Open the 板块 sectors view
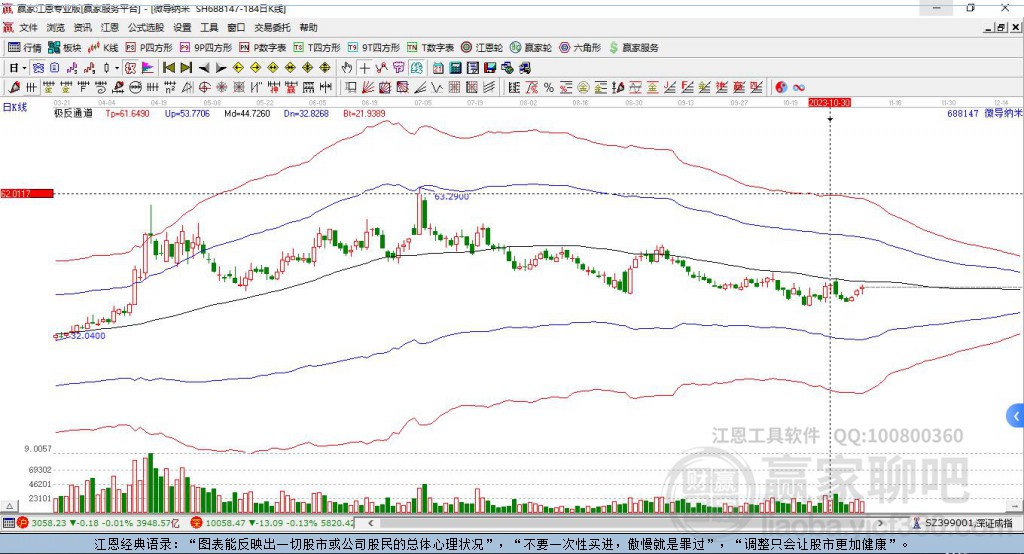Screen dimensions: 1024x554 tap(65, 48)
